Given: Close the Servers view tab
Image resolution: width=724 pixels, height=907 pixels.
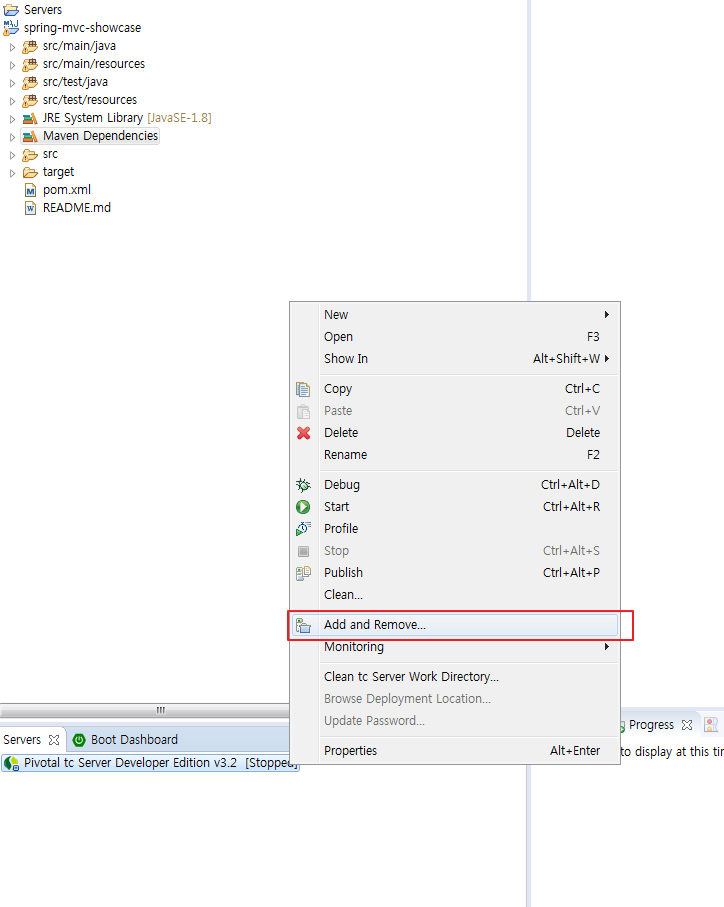Looking at the screenshot, I should (54, 740).
